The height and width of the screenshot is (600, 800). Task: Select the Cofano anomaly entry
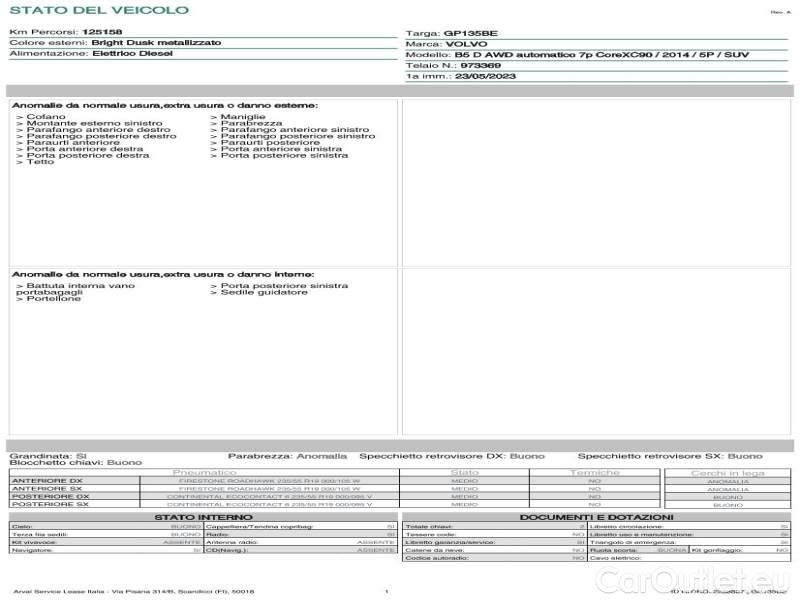41,117
